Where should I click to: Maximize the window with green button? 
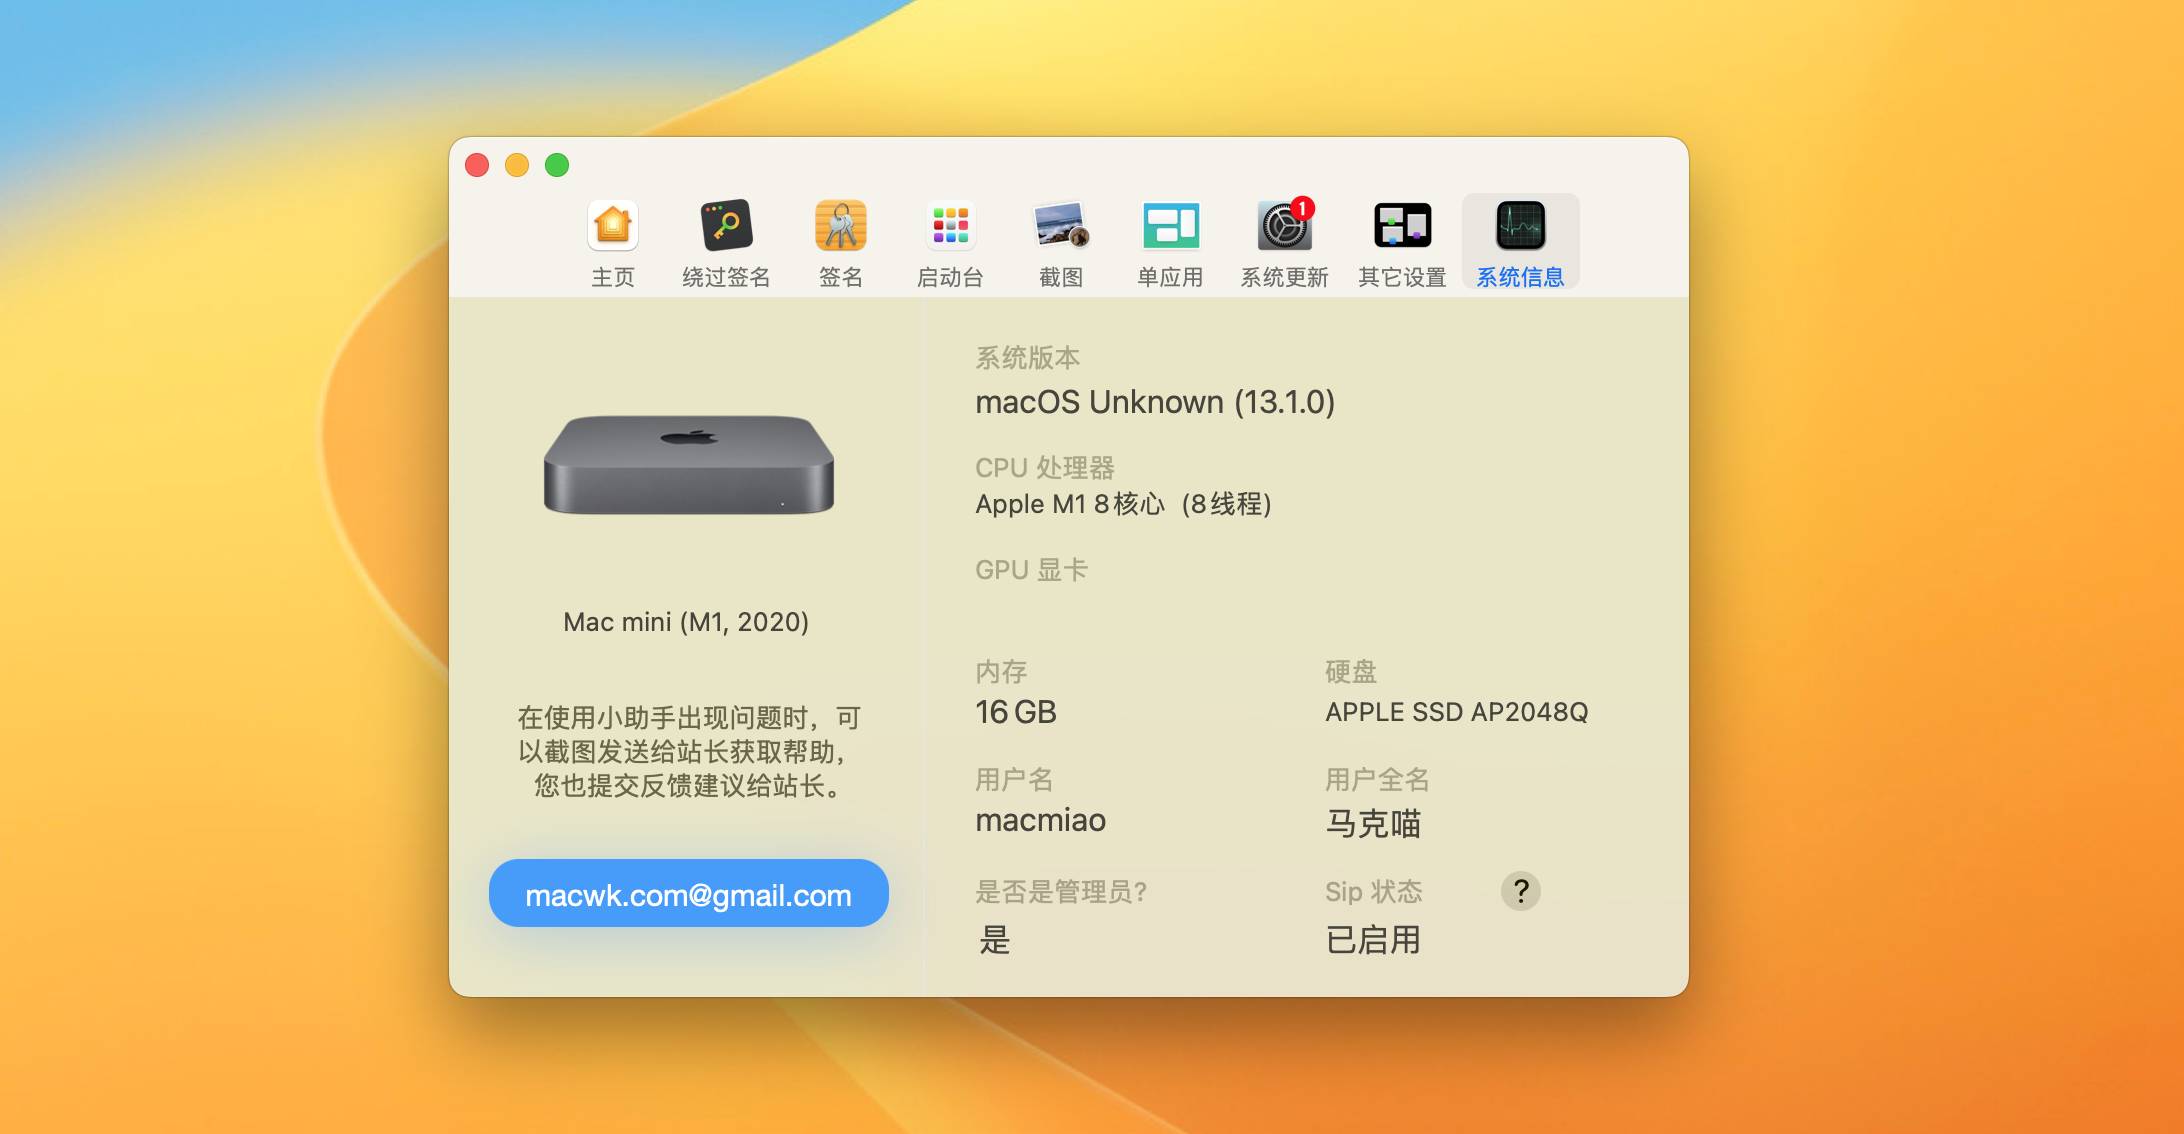(557, 165)
